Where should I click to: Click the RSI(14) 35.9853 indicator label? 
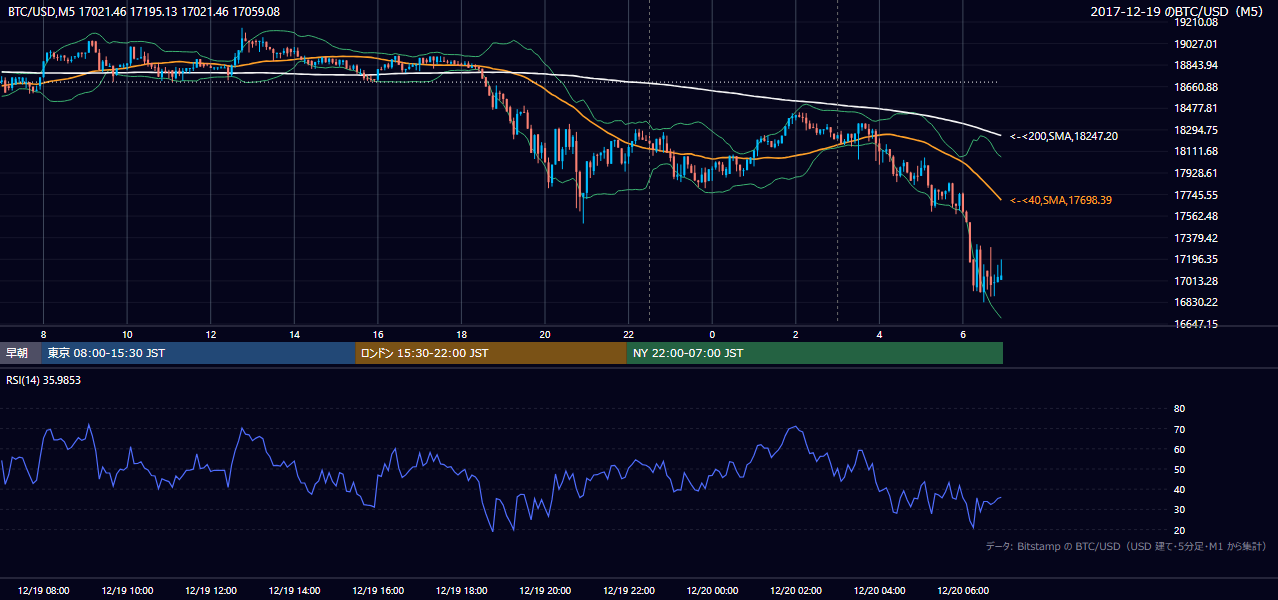44,380
